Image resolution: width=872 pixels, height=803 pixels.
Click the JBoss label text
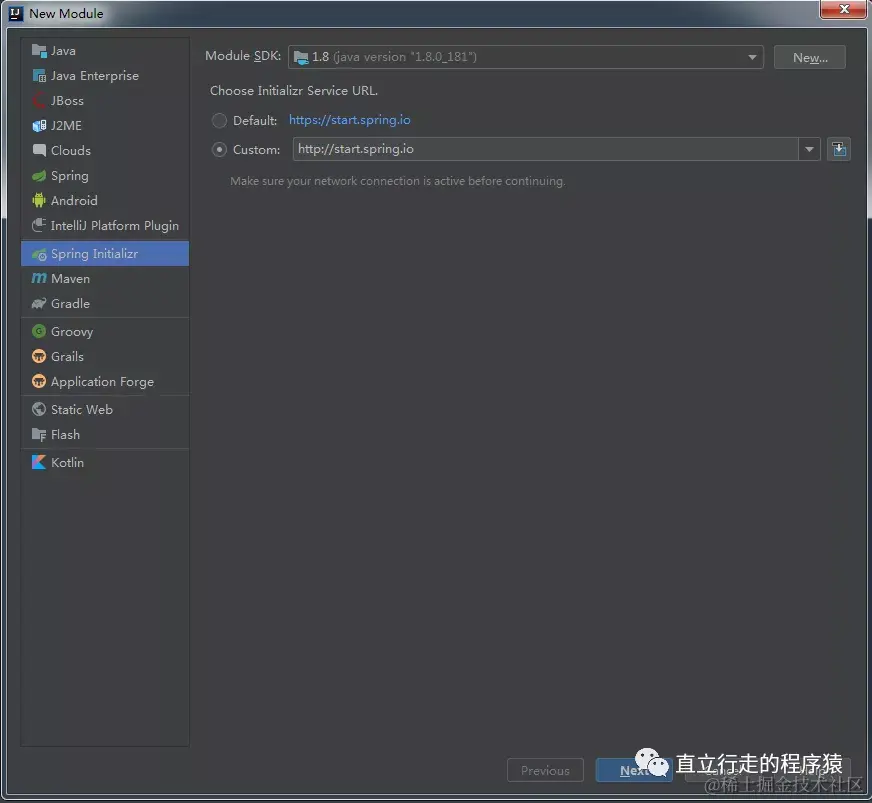pos(67,101)
